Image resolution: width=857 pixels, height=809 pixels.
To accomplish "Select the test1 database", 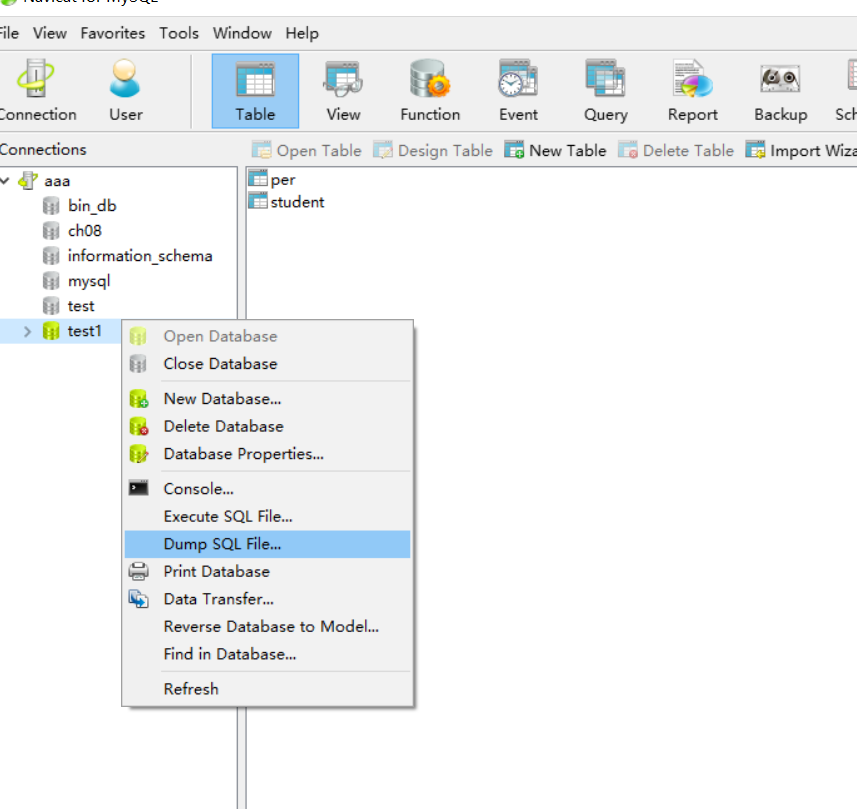I will 84,331.
